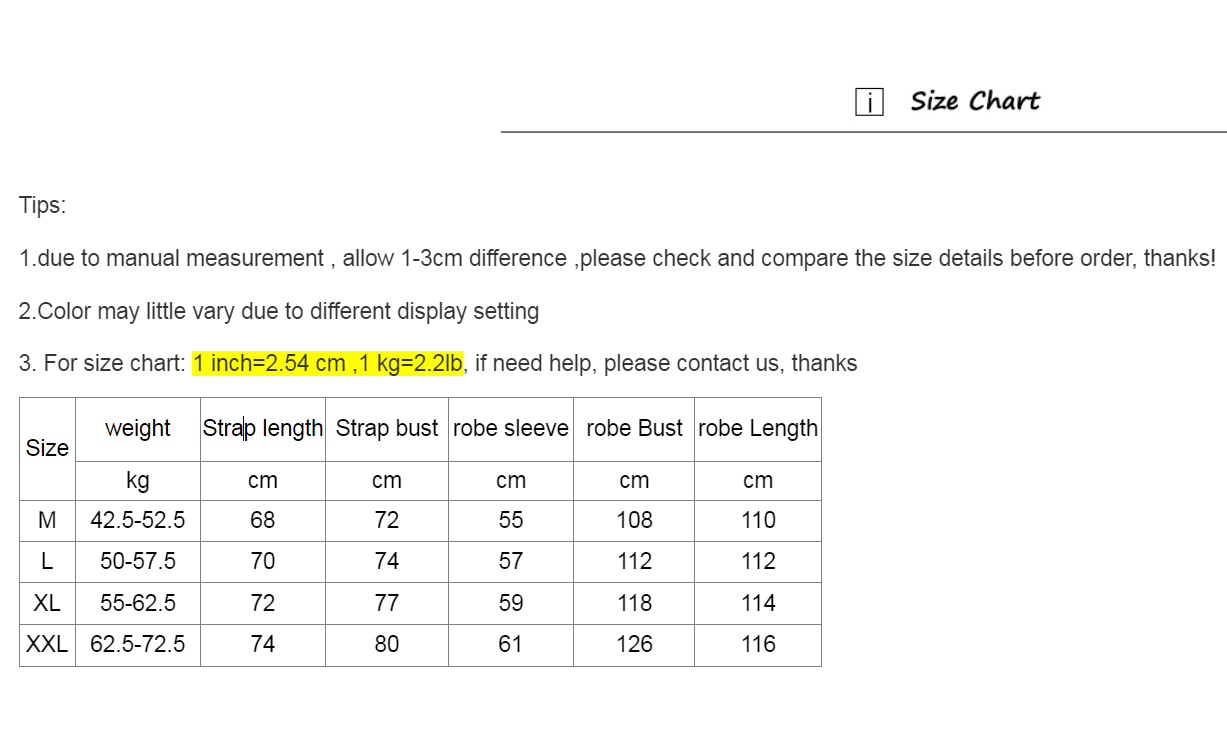Click the robe sleeve column header
The height and width of the screenshot is (752, 1227).
click(511, 428)
